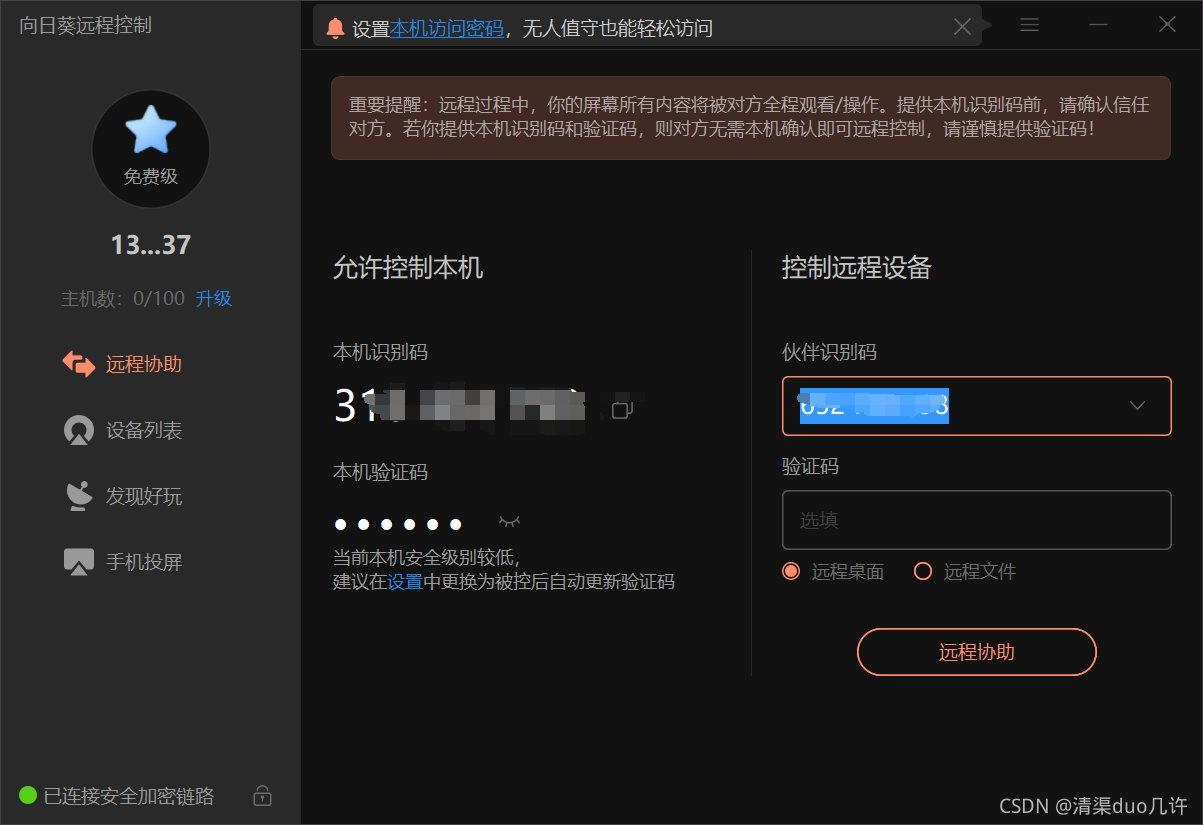Click the 验证码 optional input field

click(976, 520)
